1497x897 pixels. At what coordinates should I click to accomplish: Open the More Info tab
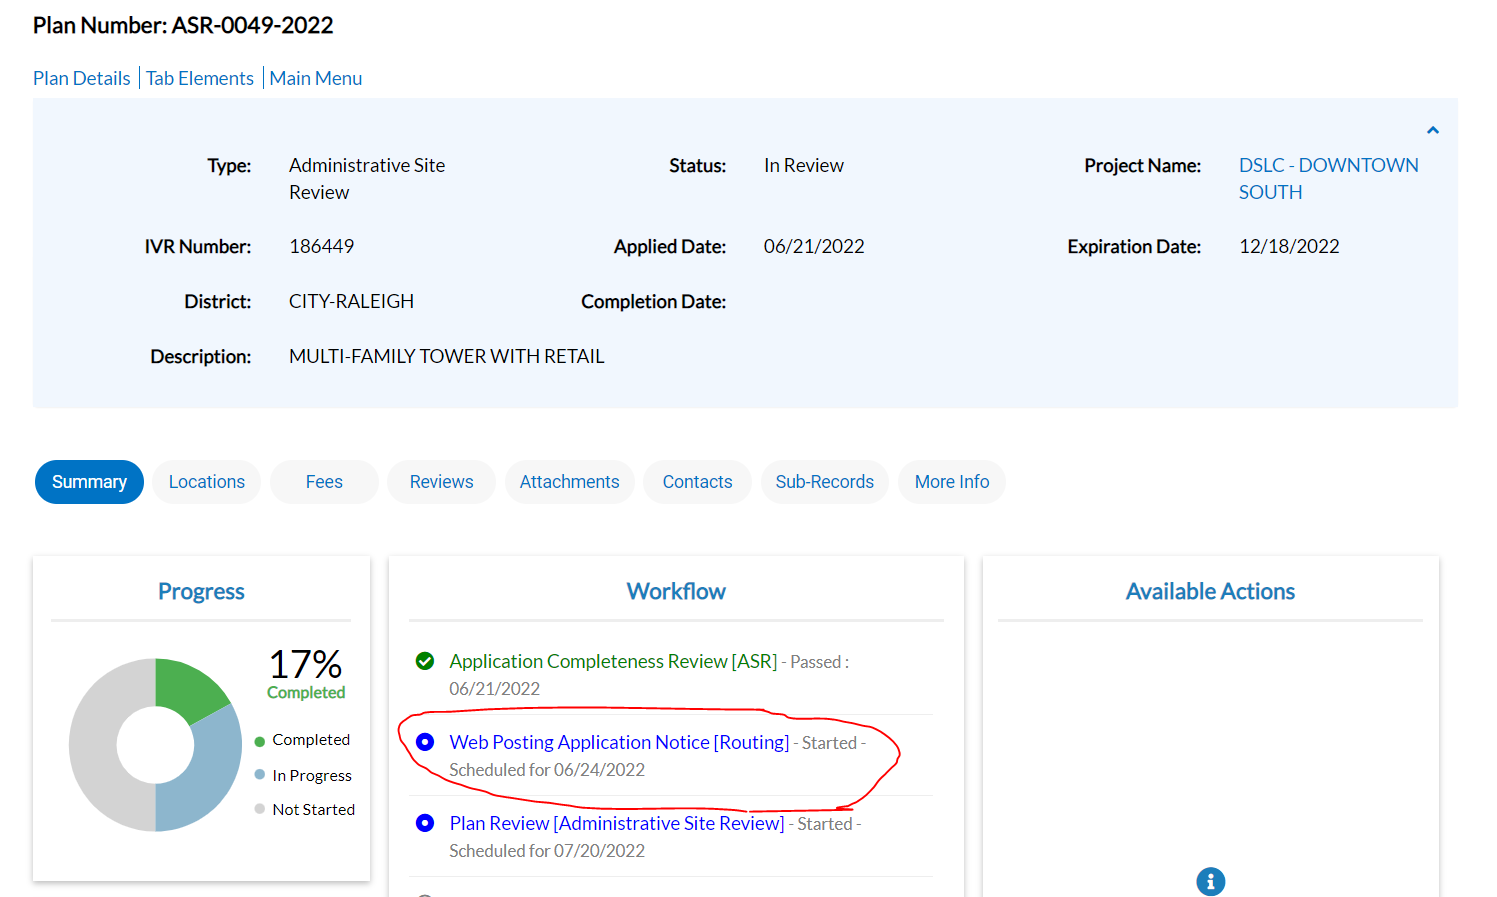point(951,482)
